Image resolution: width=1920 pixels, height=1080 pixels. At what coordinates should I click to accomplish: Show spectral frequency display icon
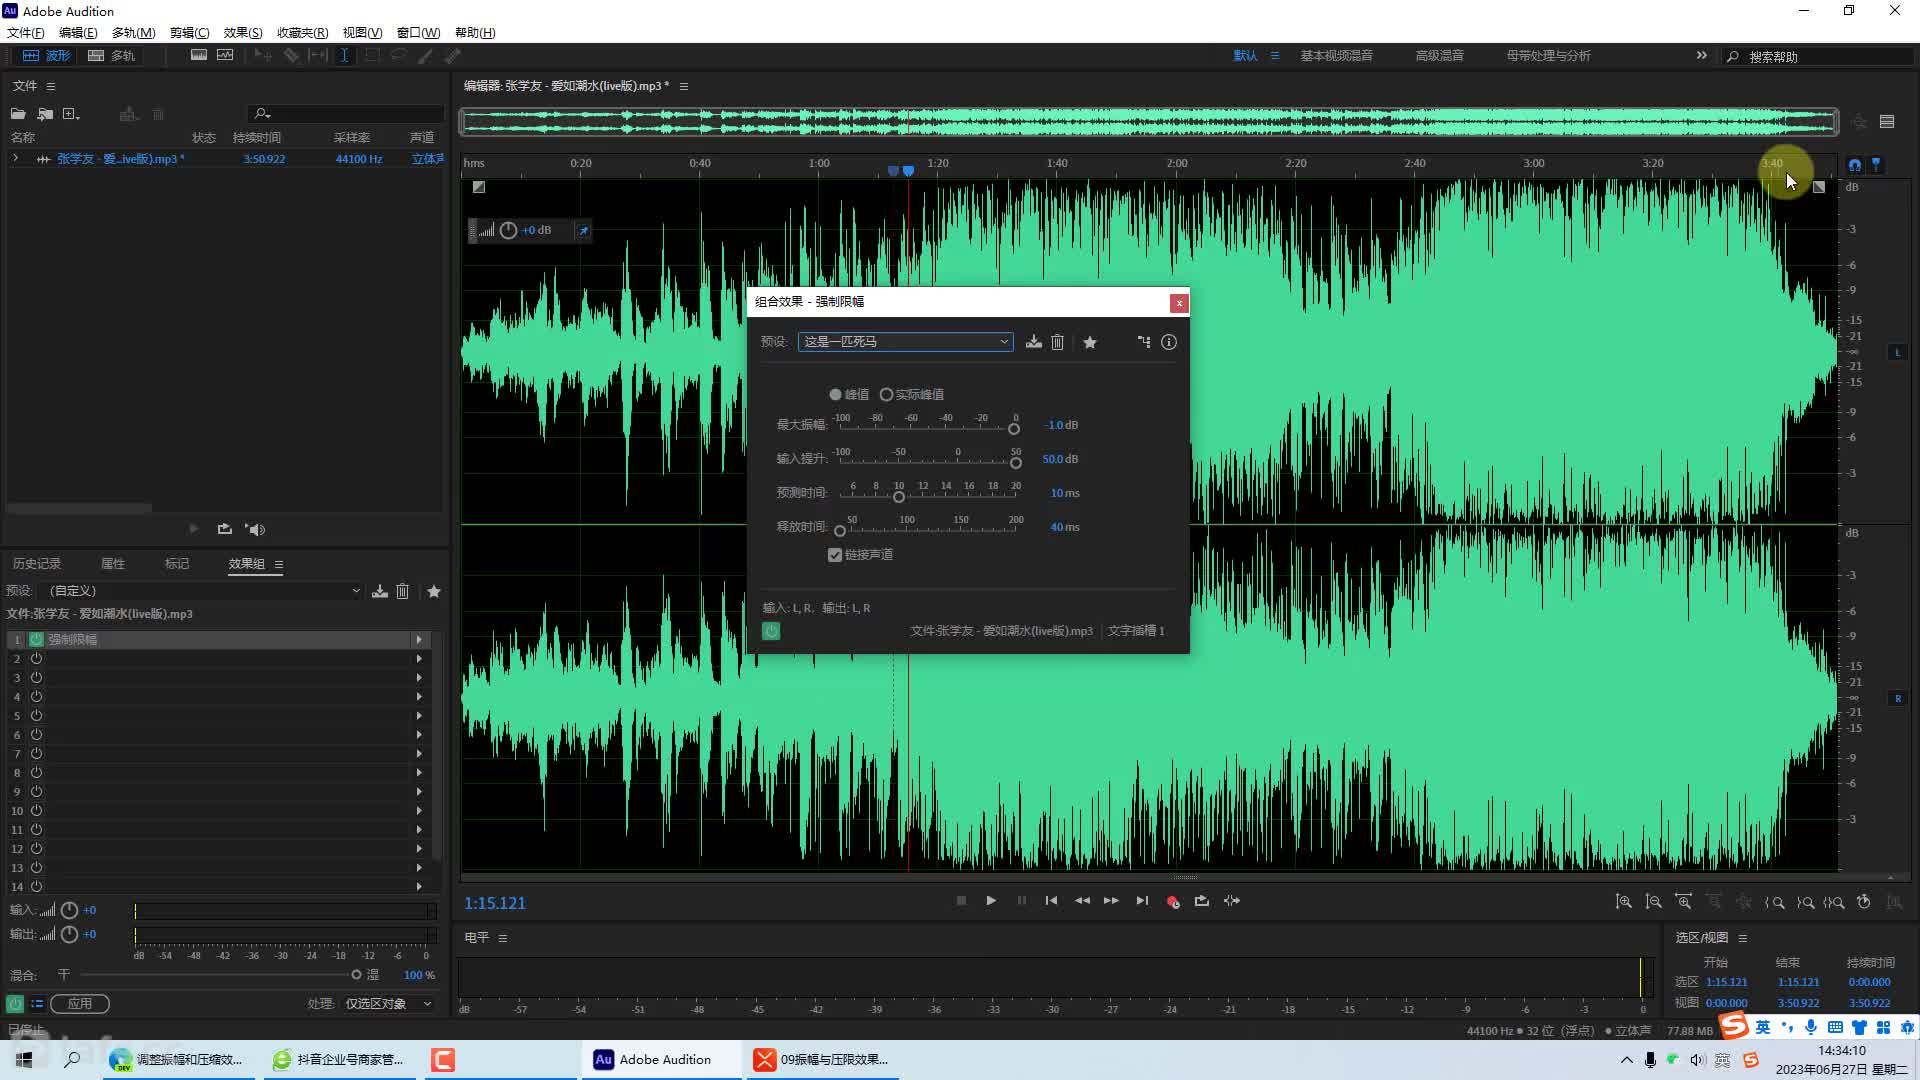pos(199,56)
